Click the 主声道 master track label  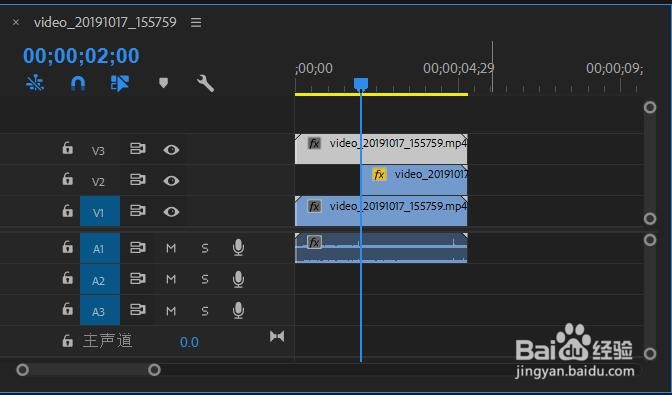point(108,341)
